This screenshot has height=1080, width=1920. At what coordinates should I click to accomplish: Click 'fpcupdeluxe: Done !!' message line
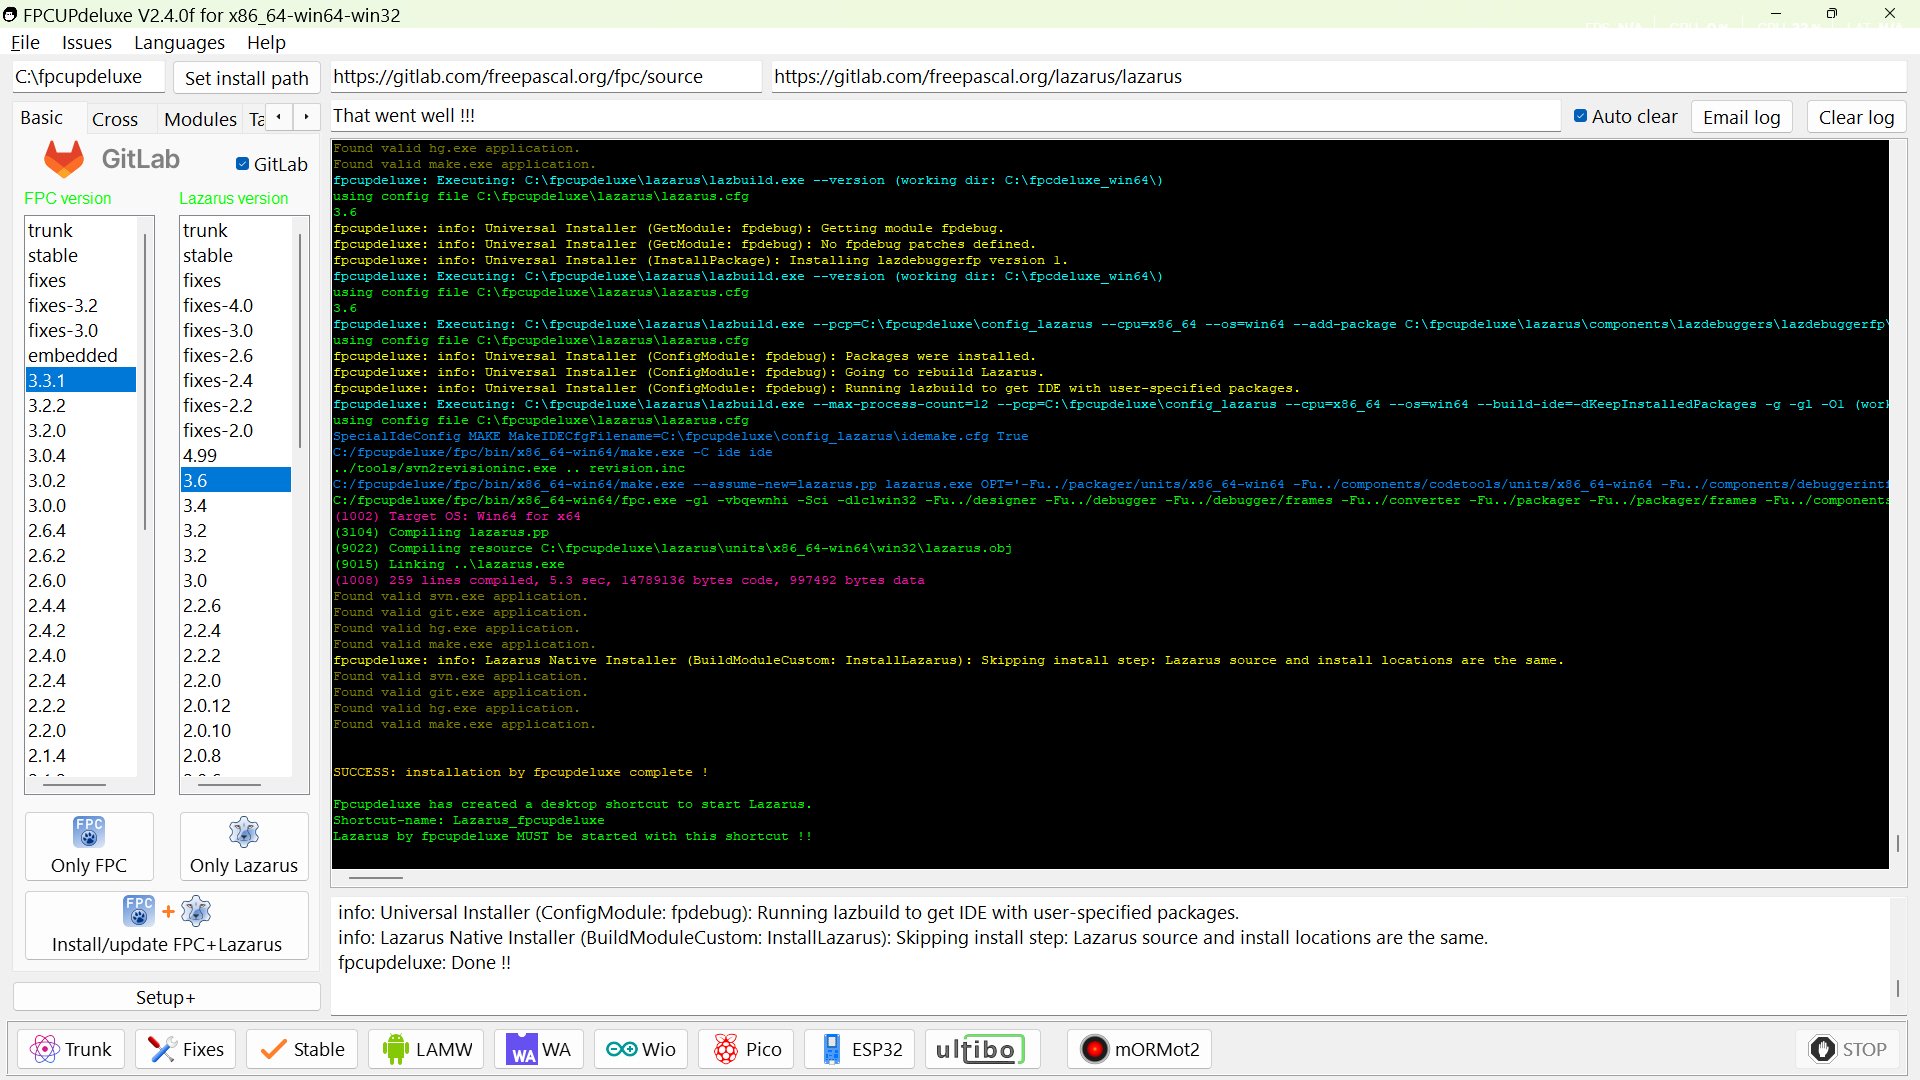click(425, 962)
